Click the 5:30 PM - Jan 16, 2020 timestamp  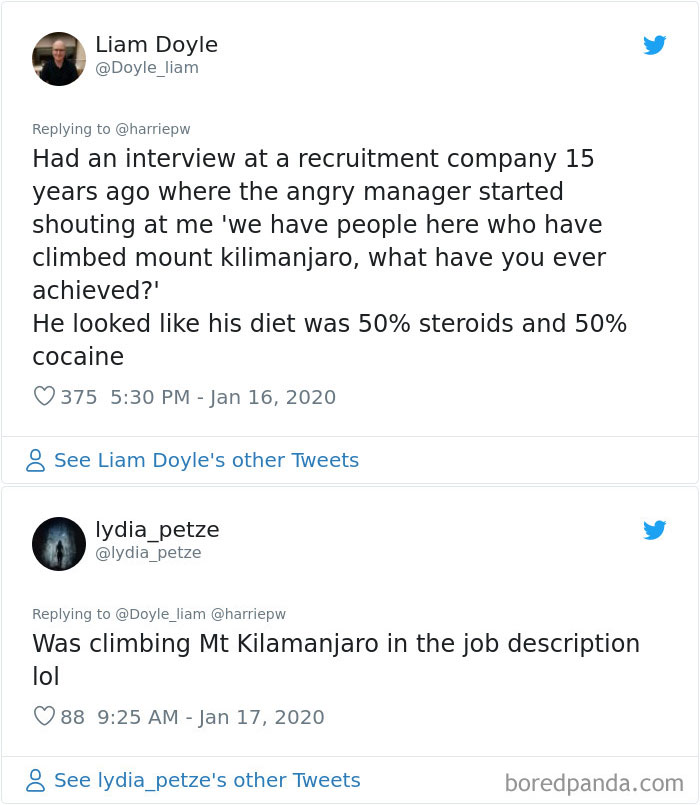(x=224, y=397)
